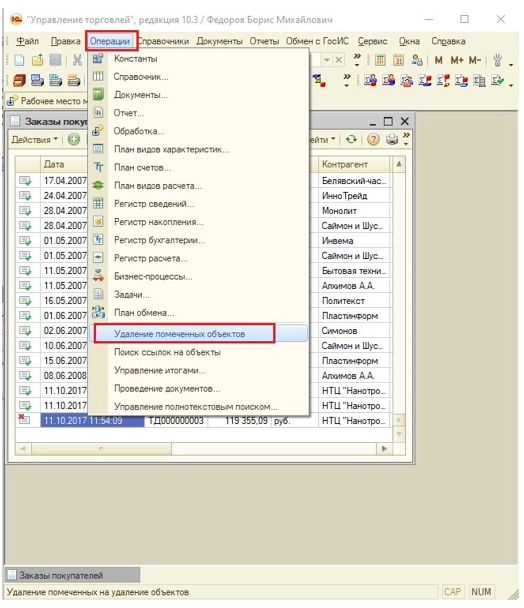
Task: Open the Константы menu entry
Action: 135,59
